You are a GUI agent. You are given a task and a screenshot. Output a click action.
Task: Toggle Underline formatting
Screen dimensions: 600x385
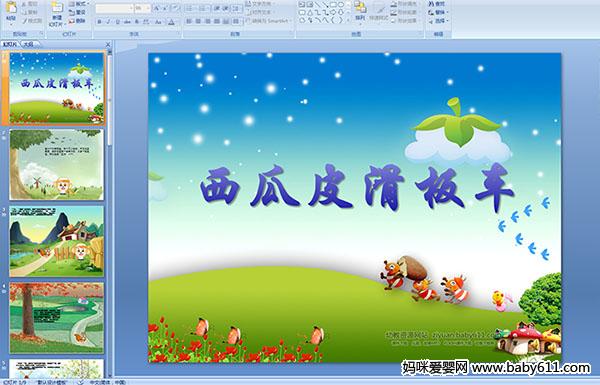pos(117,22)
